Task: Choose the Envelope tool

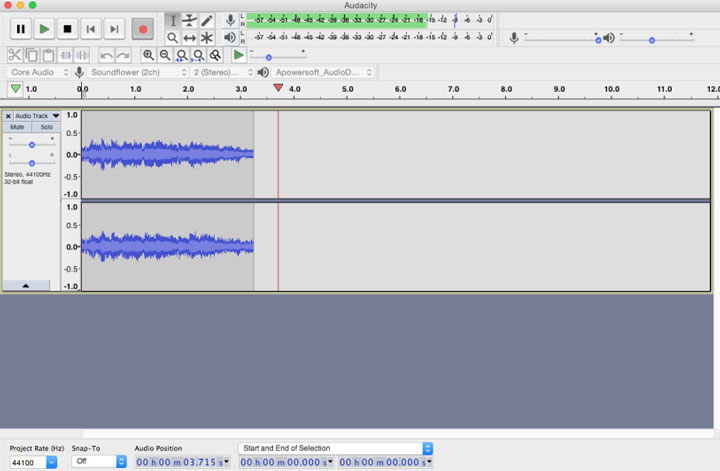Action: tap(190, 20)
